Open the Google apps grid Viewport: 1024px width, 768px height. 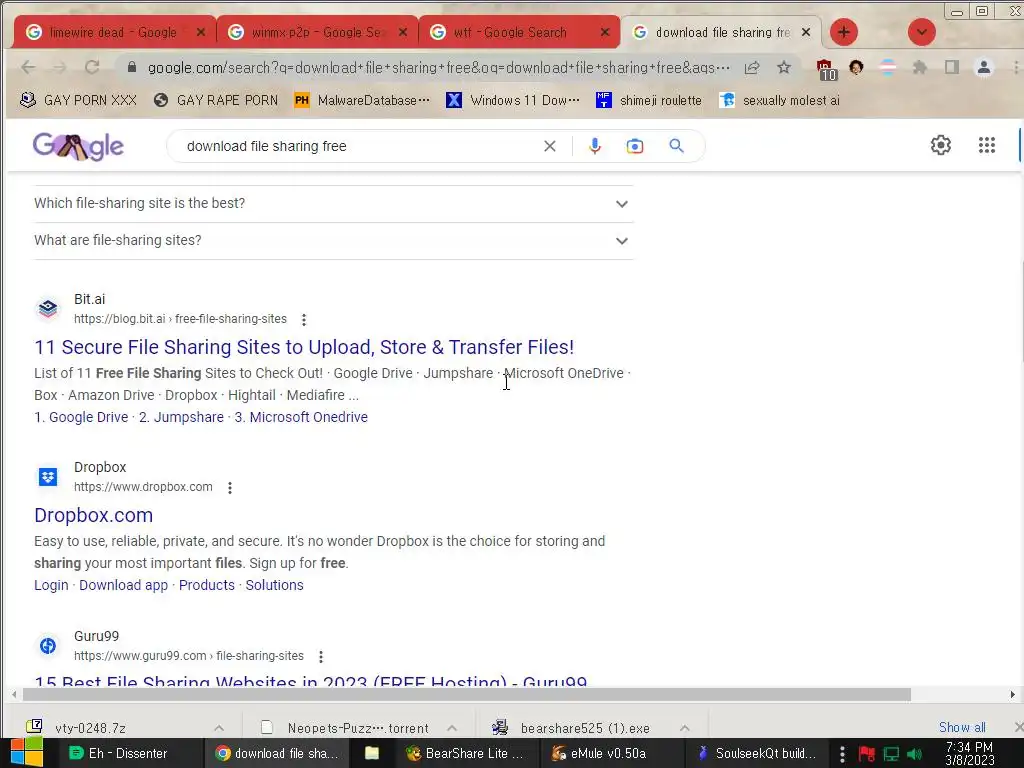click(987, 145)
